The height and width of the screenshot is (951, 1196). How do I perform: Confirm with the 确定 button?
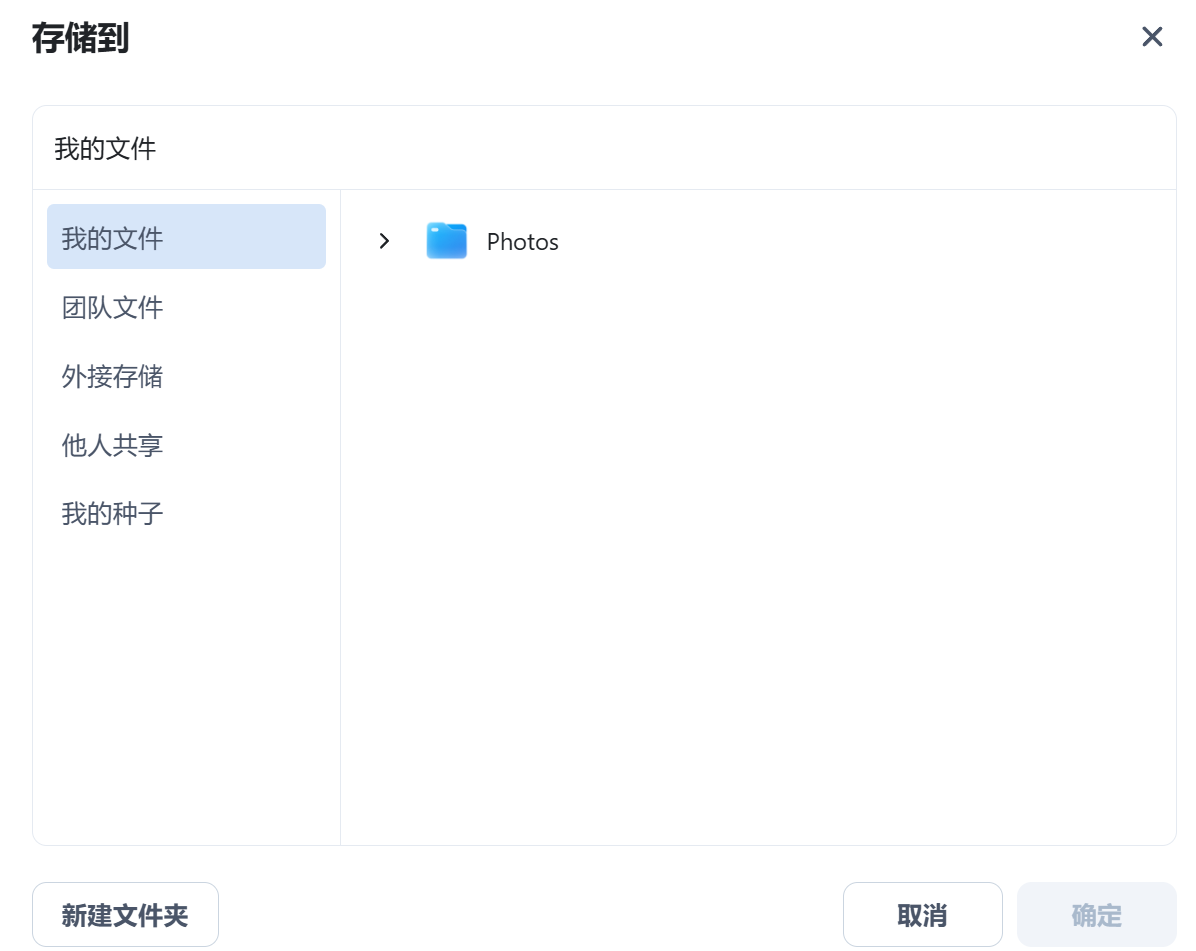[x=1096, y=914]
